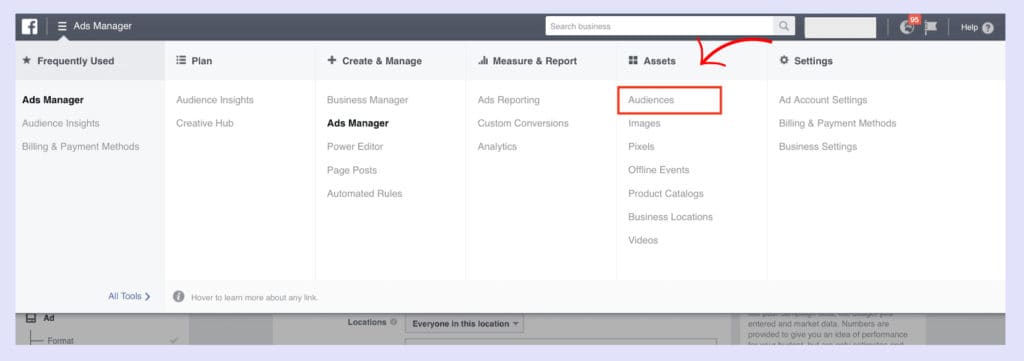The height and width of the screenshot is (361, 1024).
Task: Open Audiences under Assets
Action: 651,100
